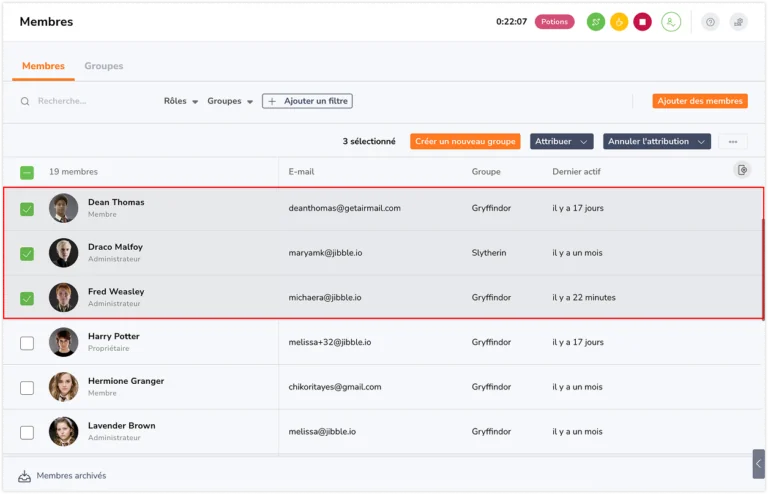Click email michaera@jibble.io

[325, 297]
